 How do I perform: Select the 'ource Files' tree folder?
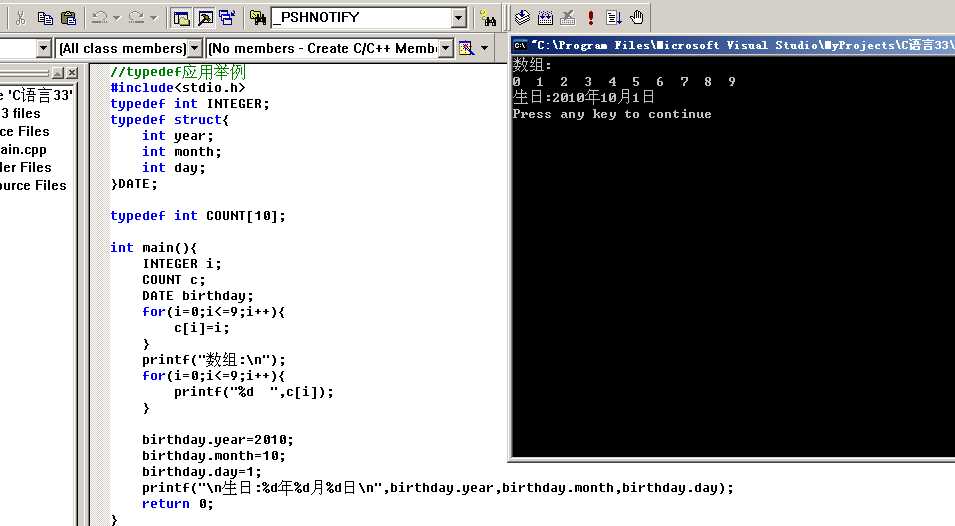coord(33,186)
